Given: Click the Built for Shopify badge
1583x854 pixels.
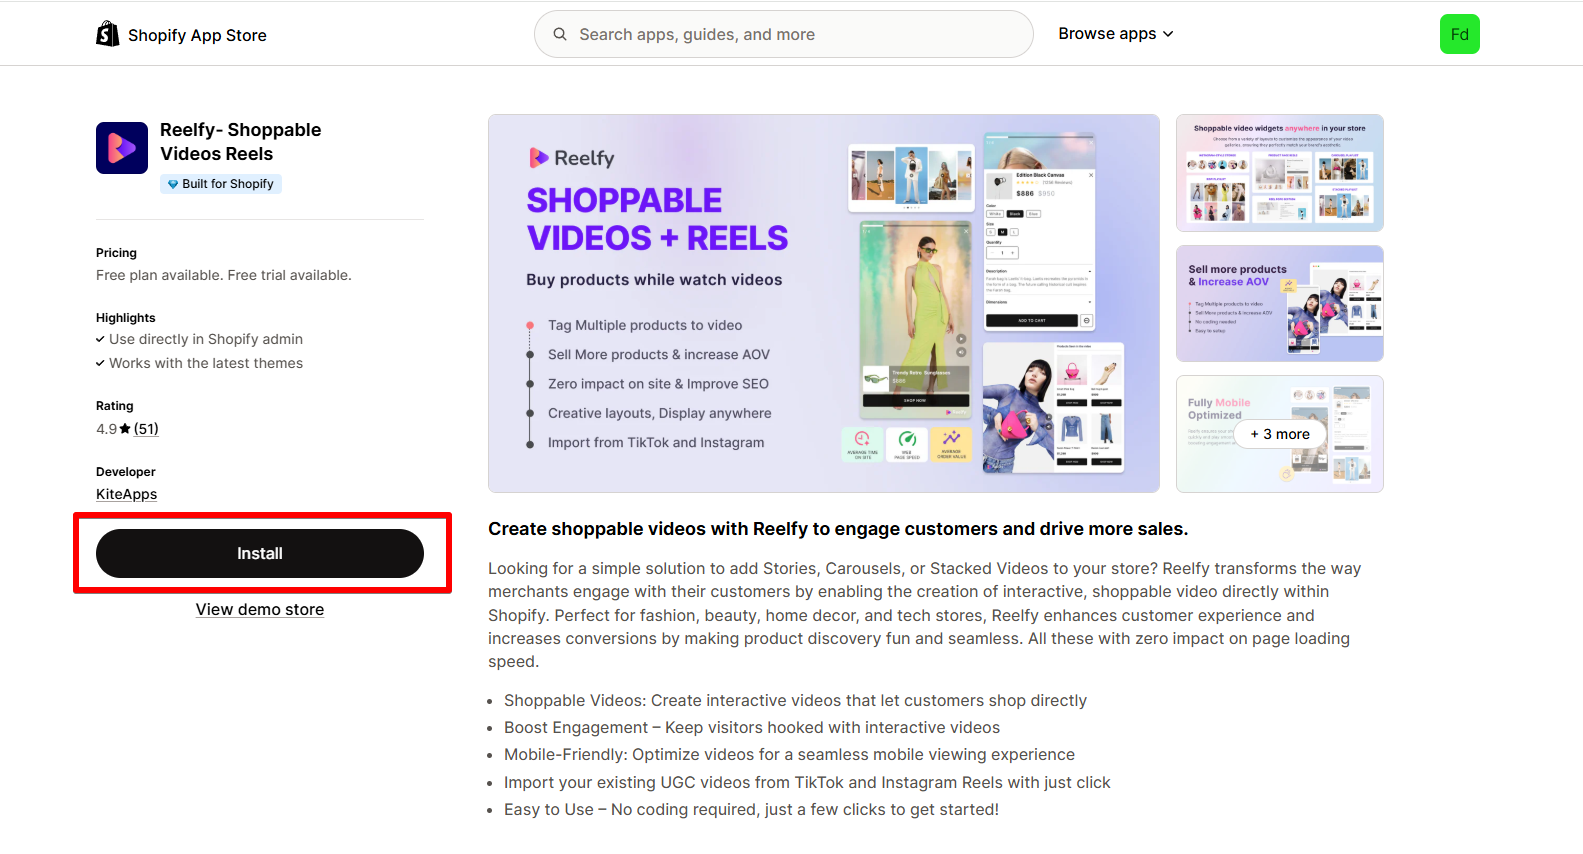Looking at the screenshot, I should [x=221, y=184].
